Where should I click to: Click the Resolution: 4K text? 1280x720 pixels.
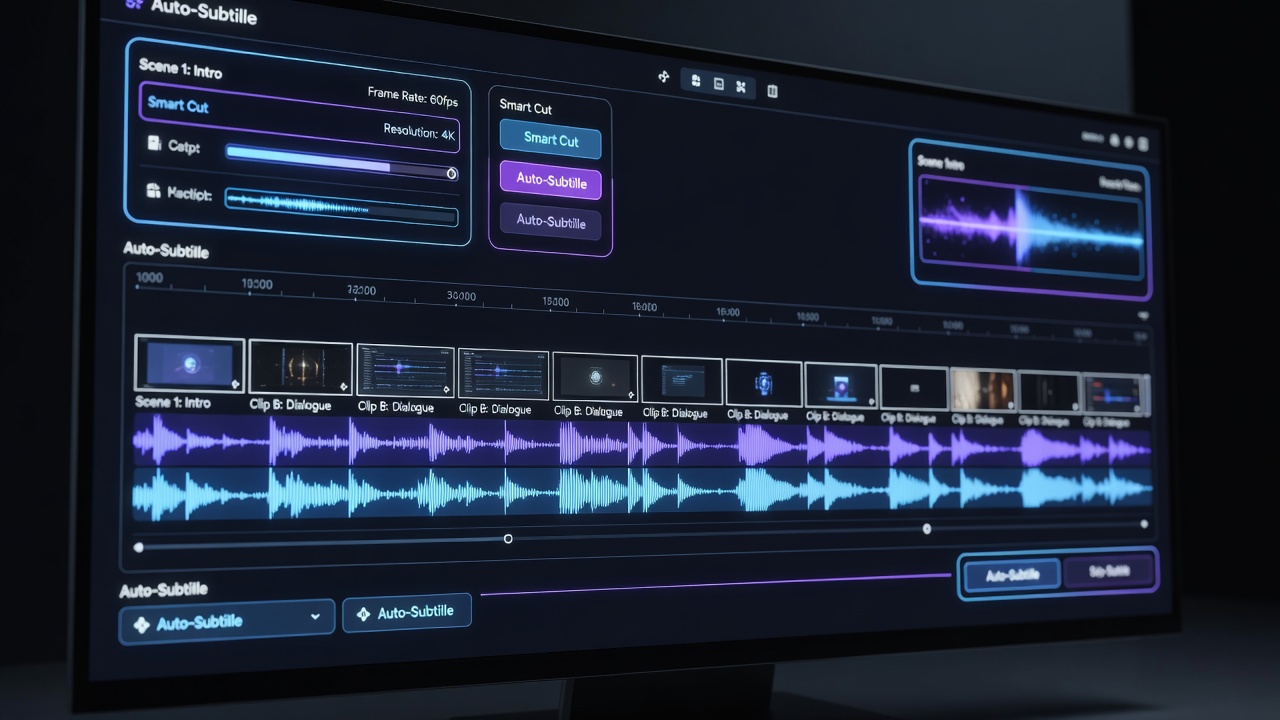tap(420, 132)
